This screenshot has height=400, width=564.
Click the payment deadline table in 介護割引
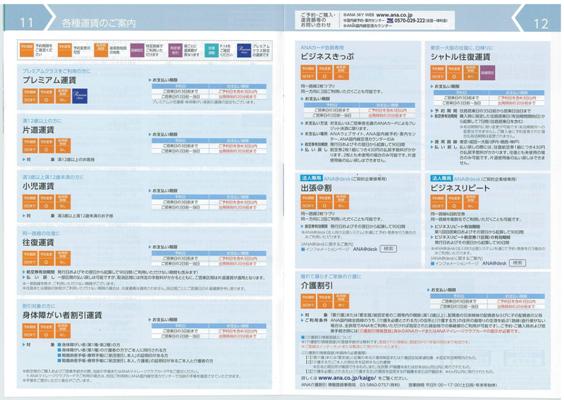click(x=487, y=301)
